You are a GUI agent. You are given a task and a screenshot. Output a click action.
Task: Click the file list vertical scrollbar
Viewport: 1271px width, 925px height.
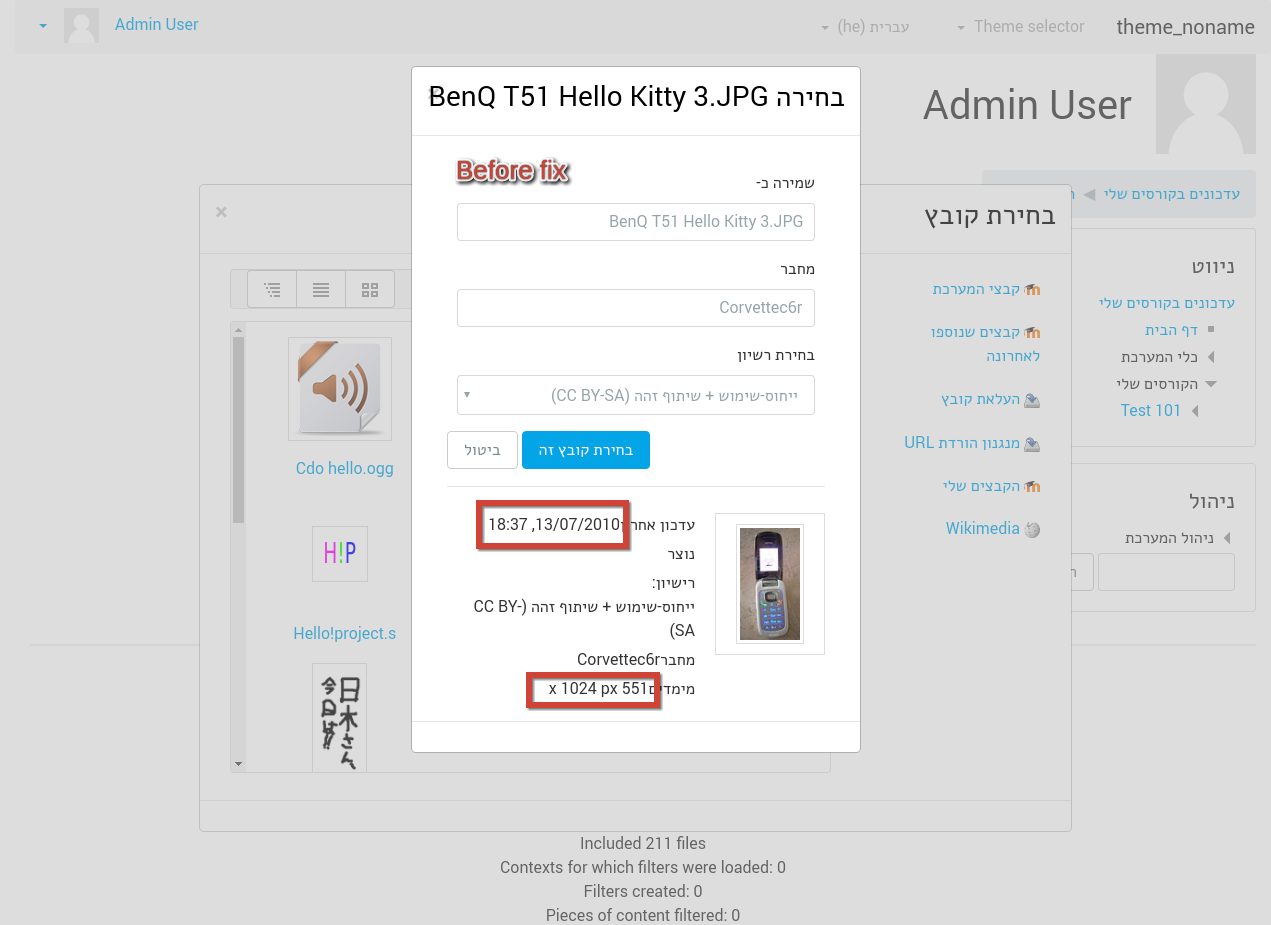click(x=238, y=546)
